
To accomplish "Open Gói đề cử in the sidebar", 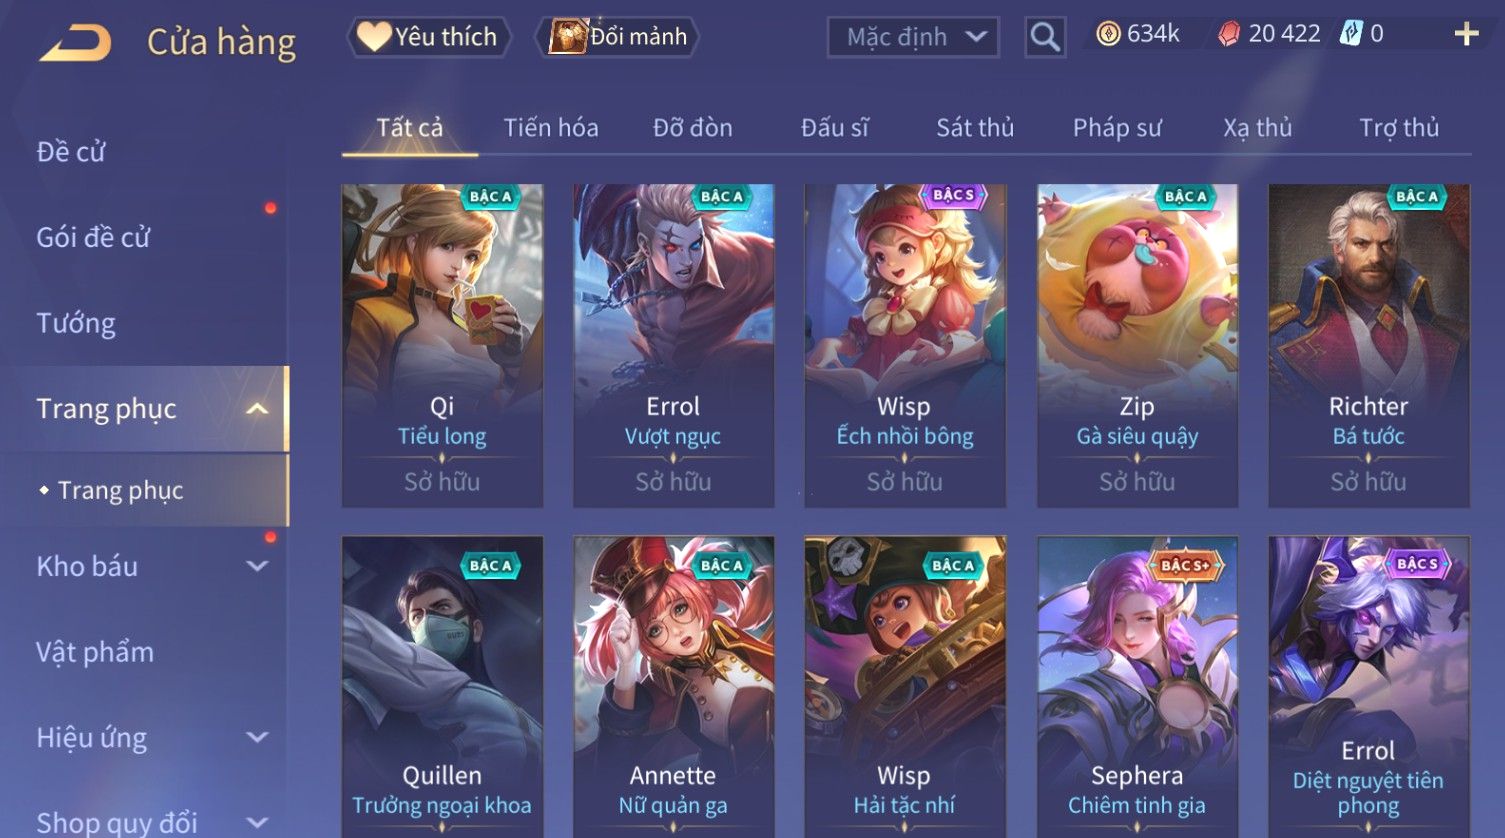I will (93, 237).
